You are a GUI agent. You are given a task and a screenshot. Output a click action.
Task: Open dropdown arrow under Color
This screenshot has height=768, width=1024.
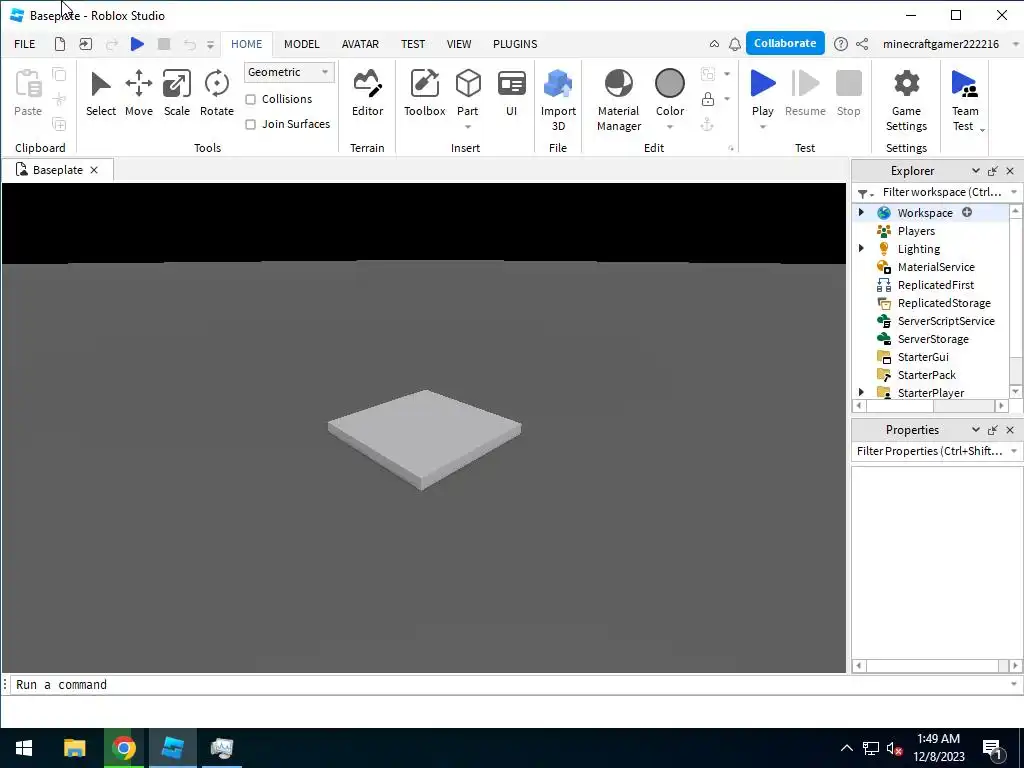click(x=669, y=127)
